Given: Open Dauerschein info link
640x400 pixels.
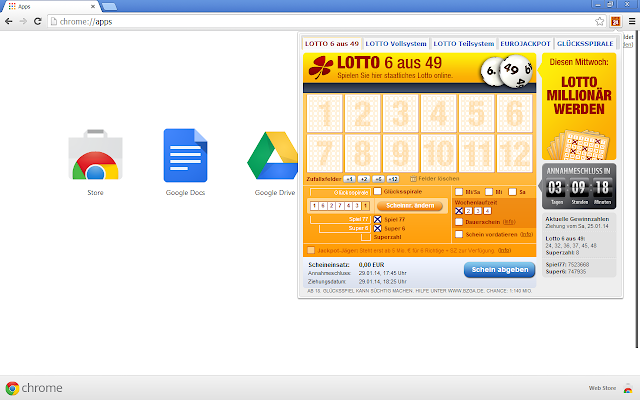Looking at the screenshot, I should [x=509, y=222].
